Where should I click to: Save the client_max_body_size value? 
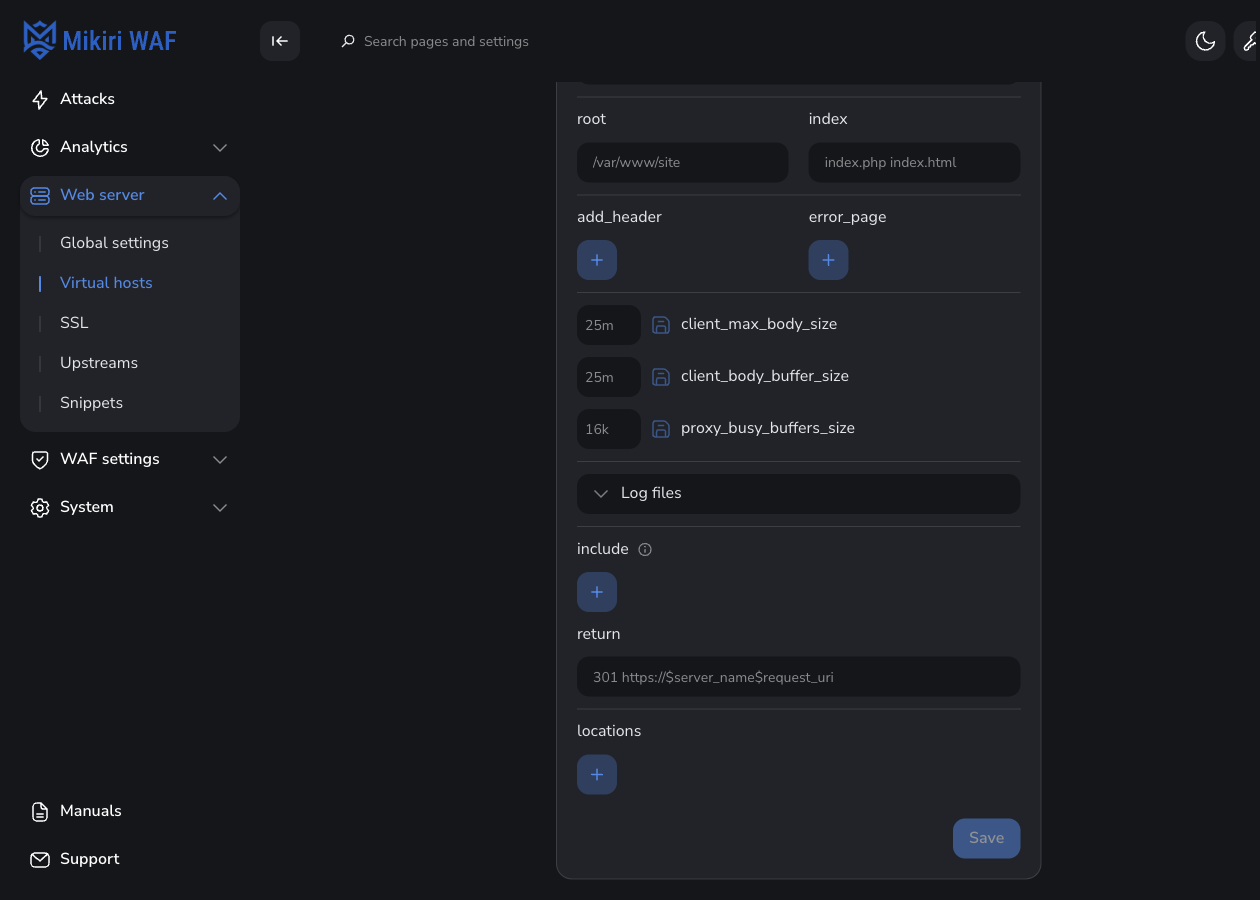click(661, 324)
